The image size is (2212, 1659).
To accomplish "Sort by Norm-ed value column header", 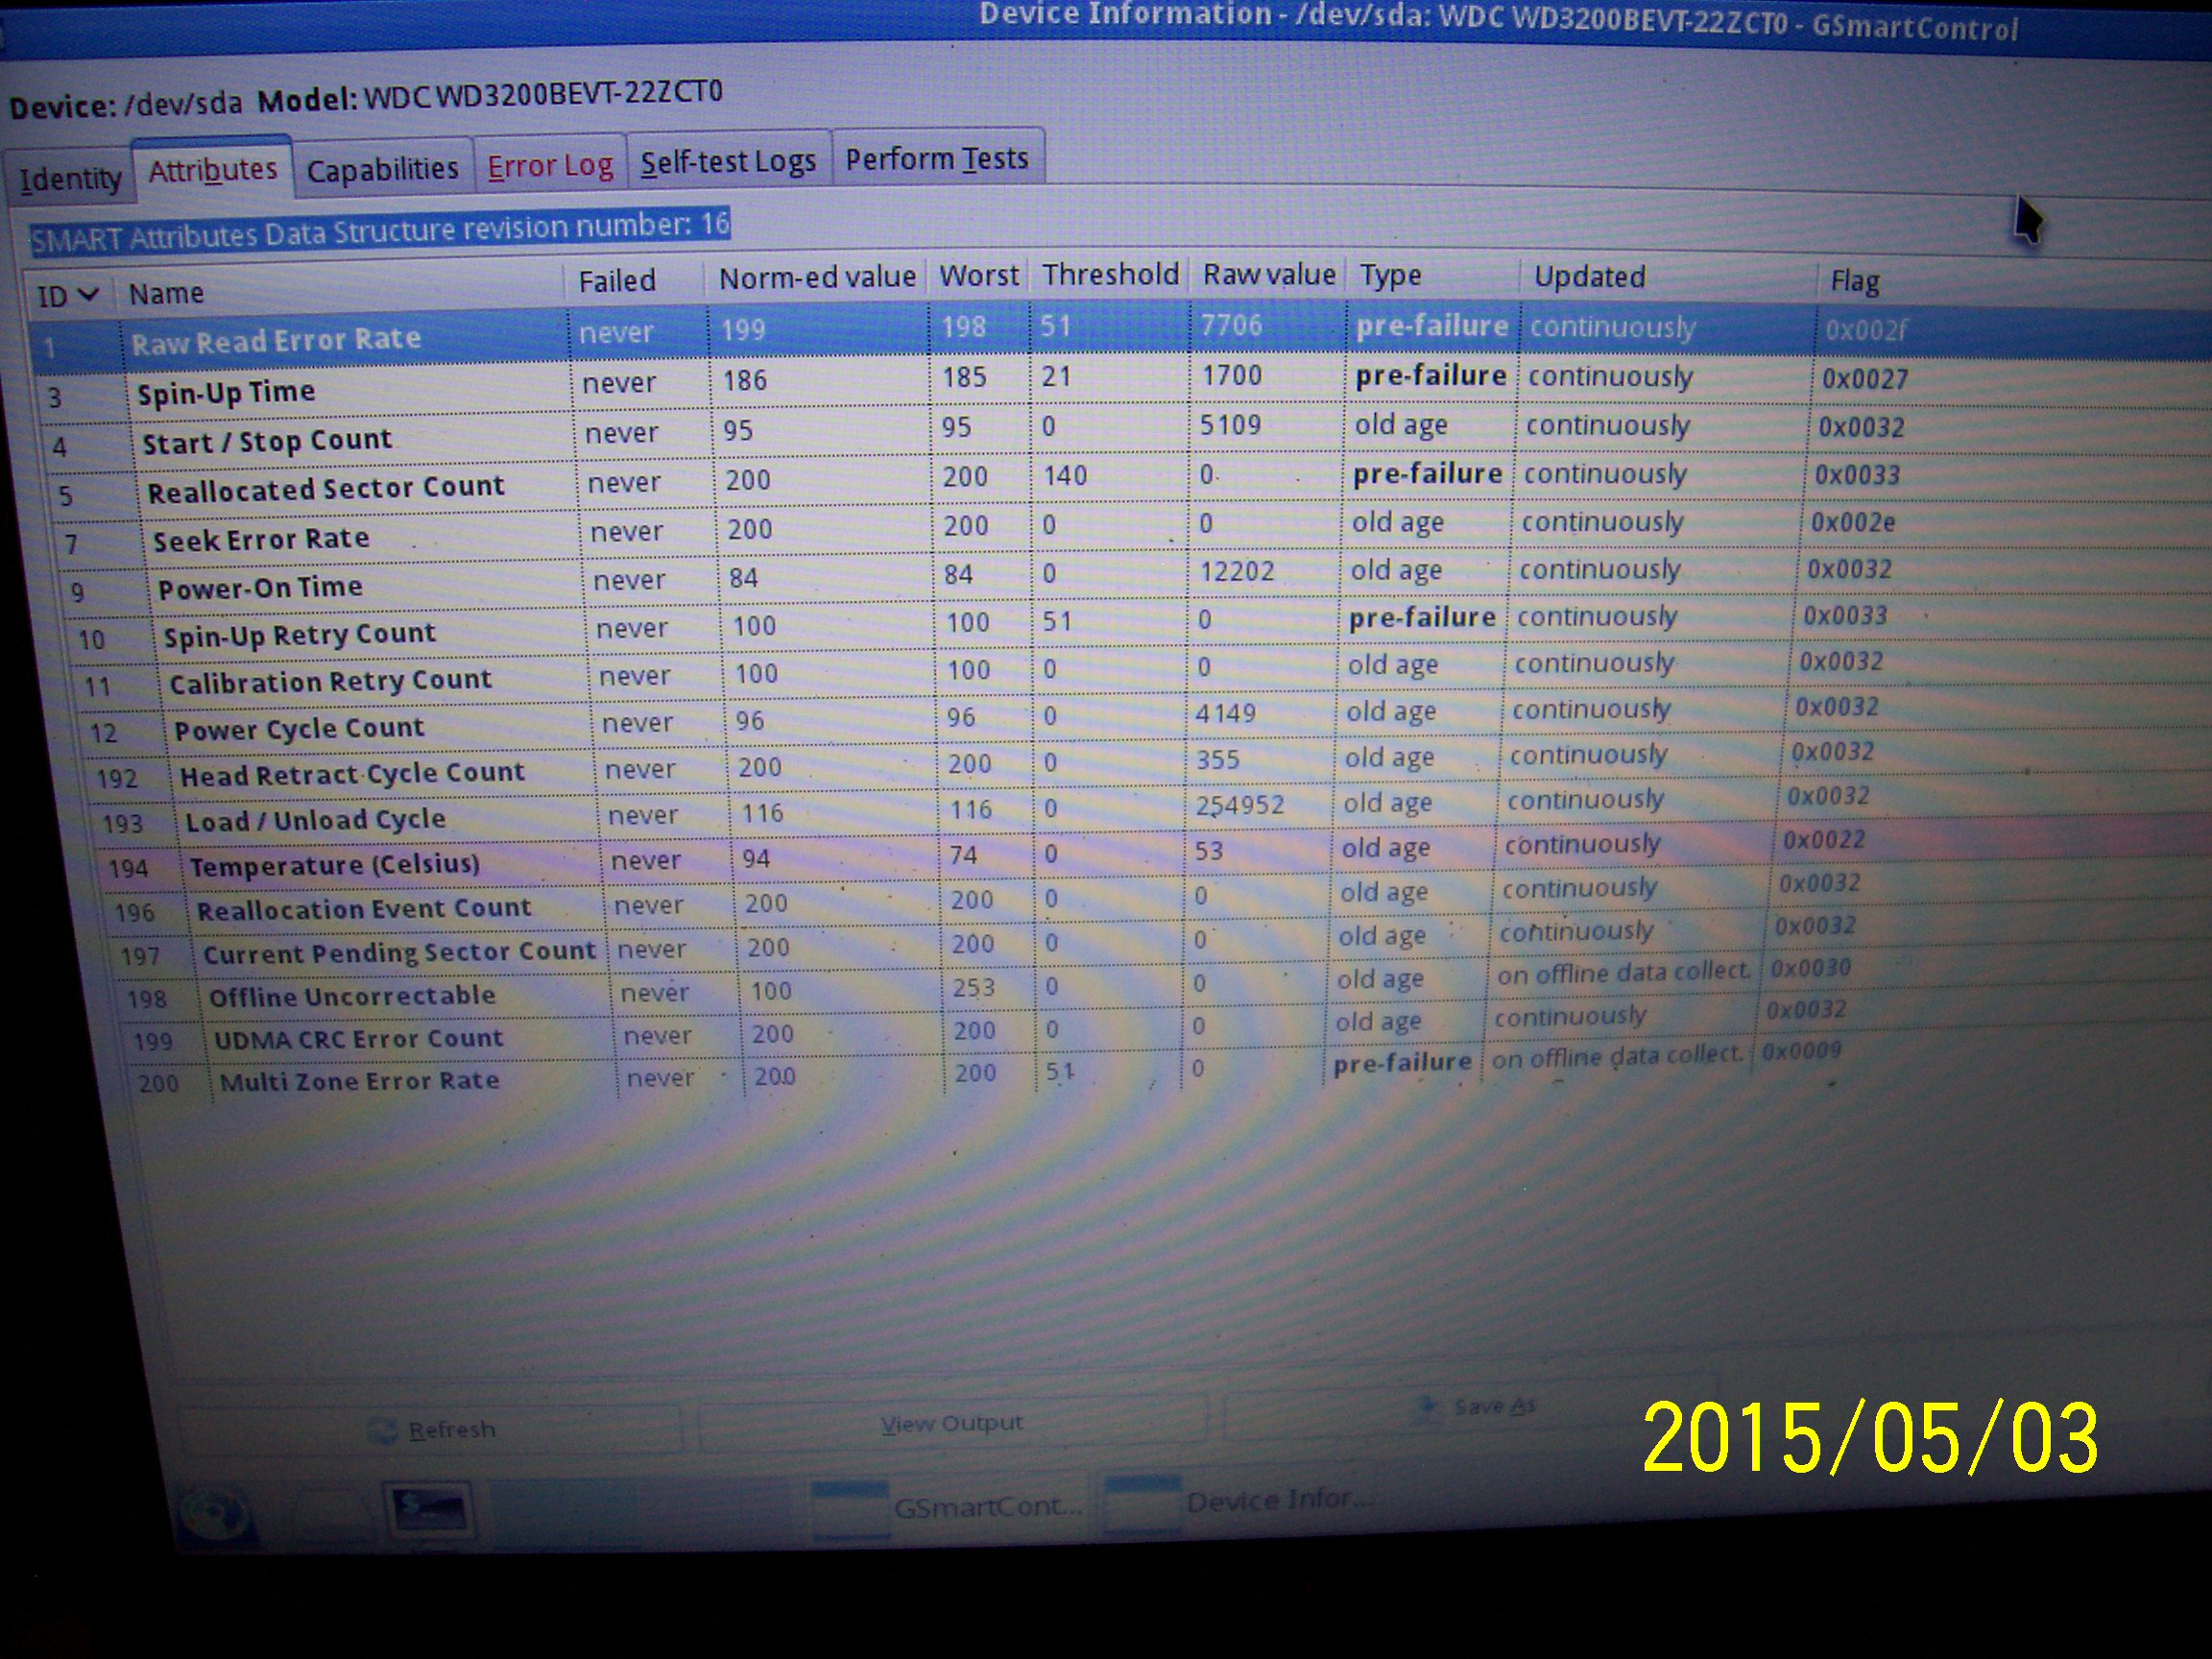I will click(816, 277).
